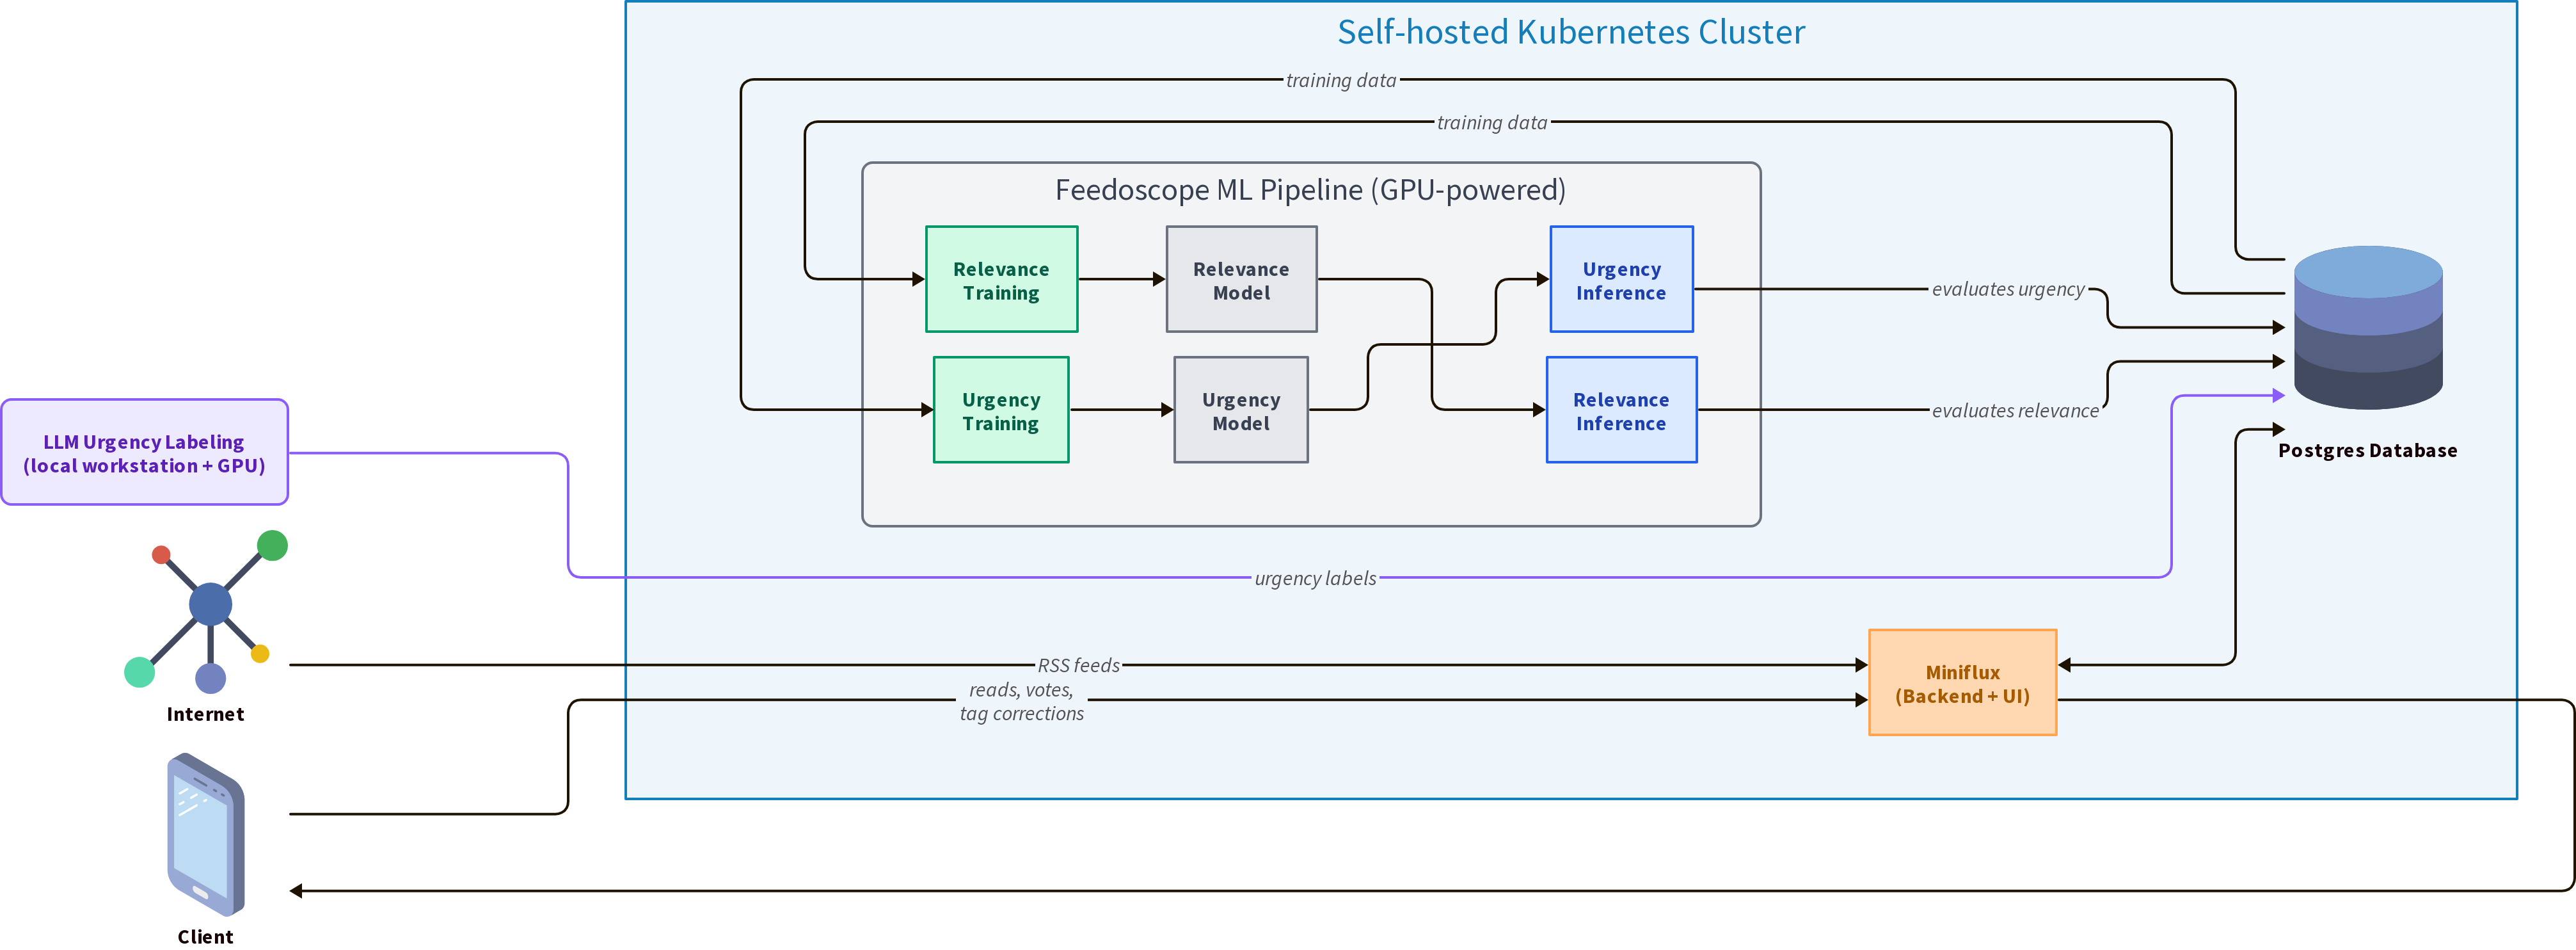2576x950 pixels.
Task: Click the RSS feeds arrow label
Action: (1078, 665)
